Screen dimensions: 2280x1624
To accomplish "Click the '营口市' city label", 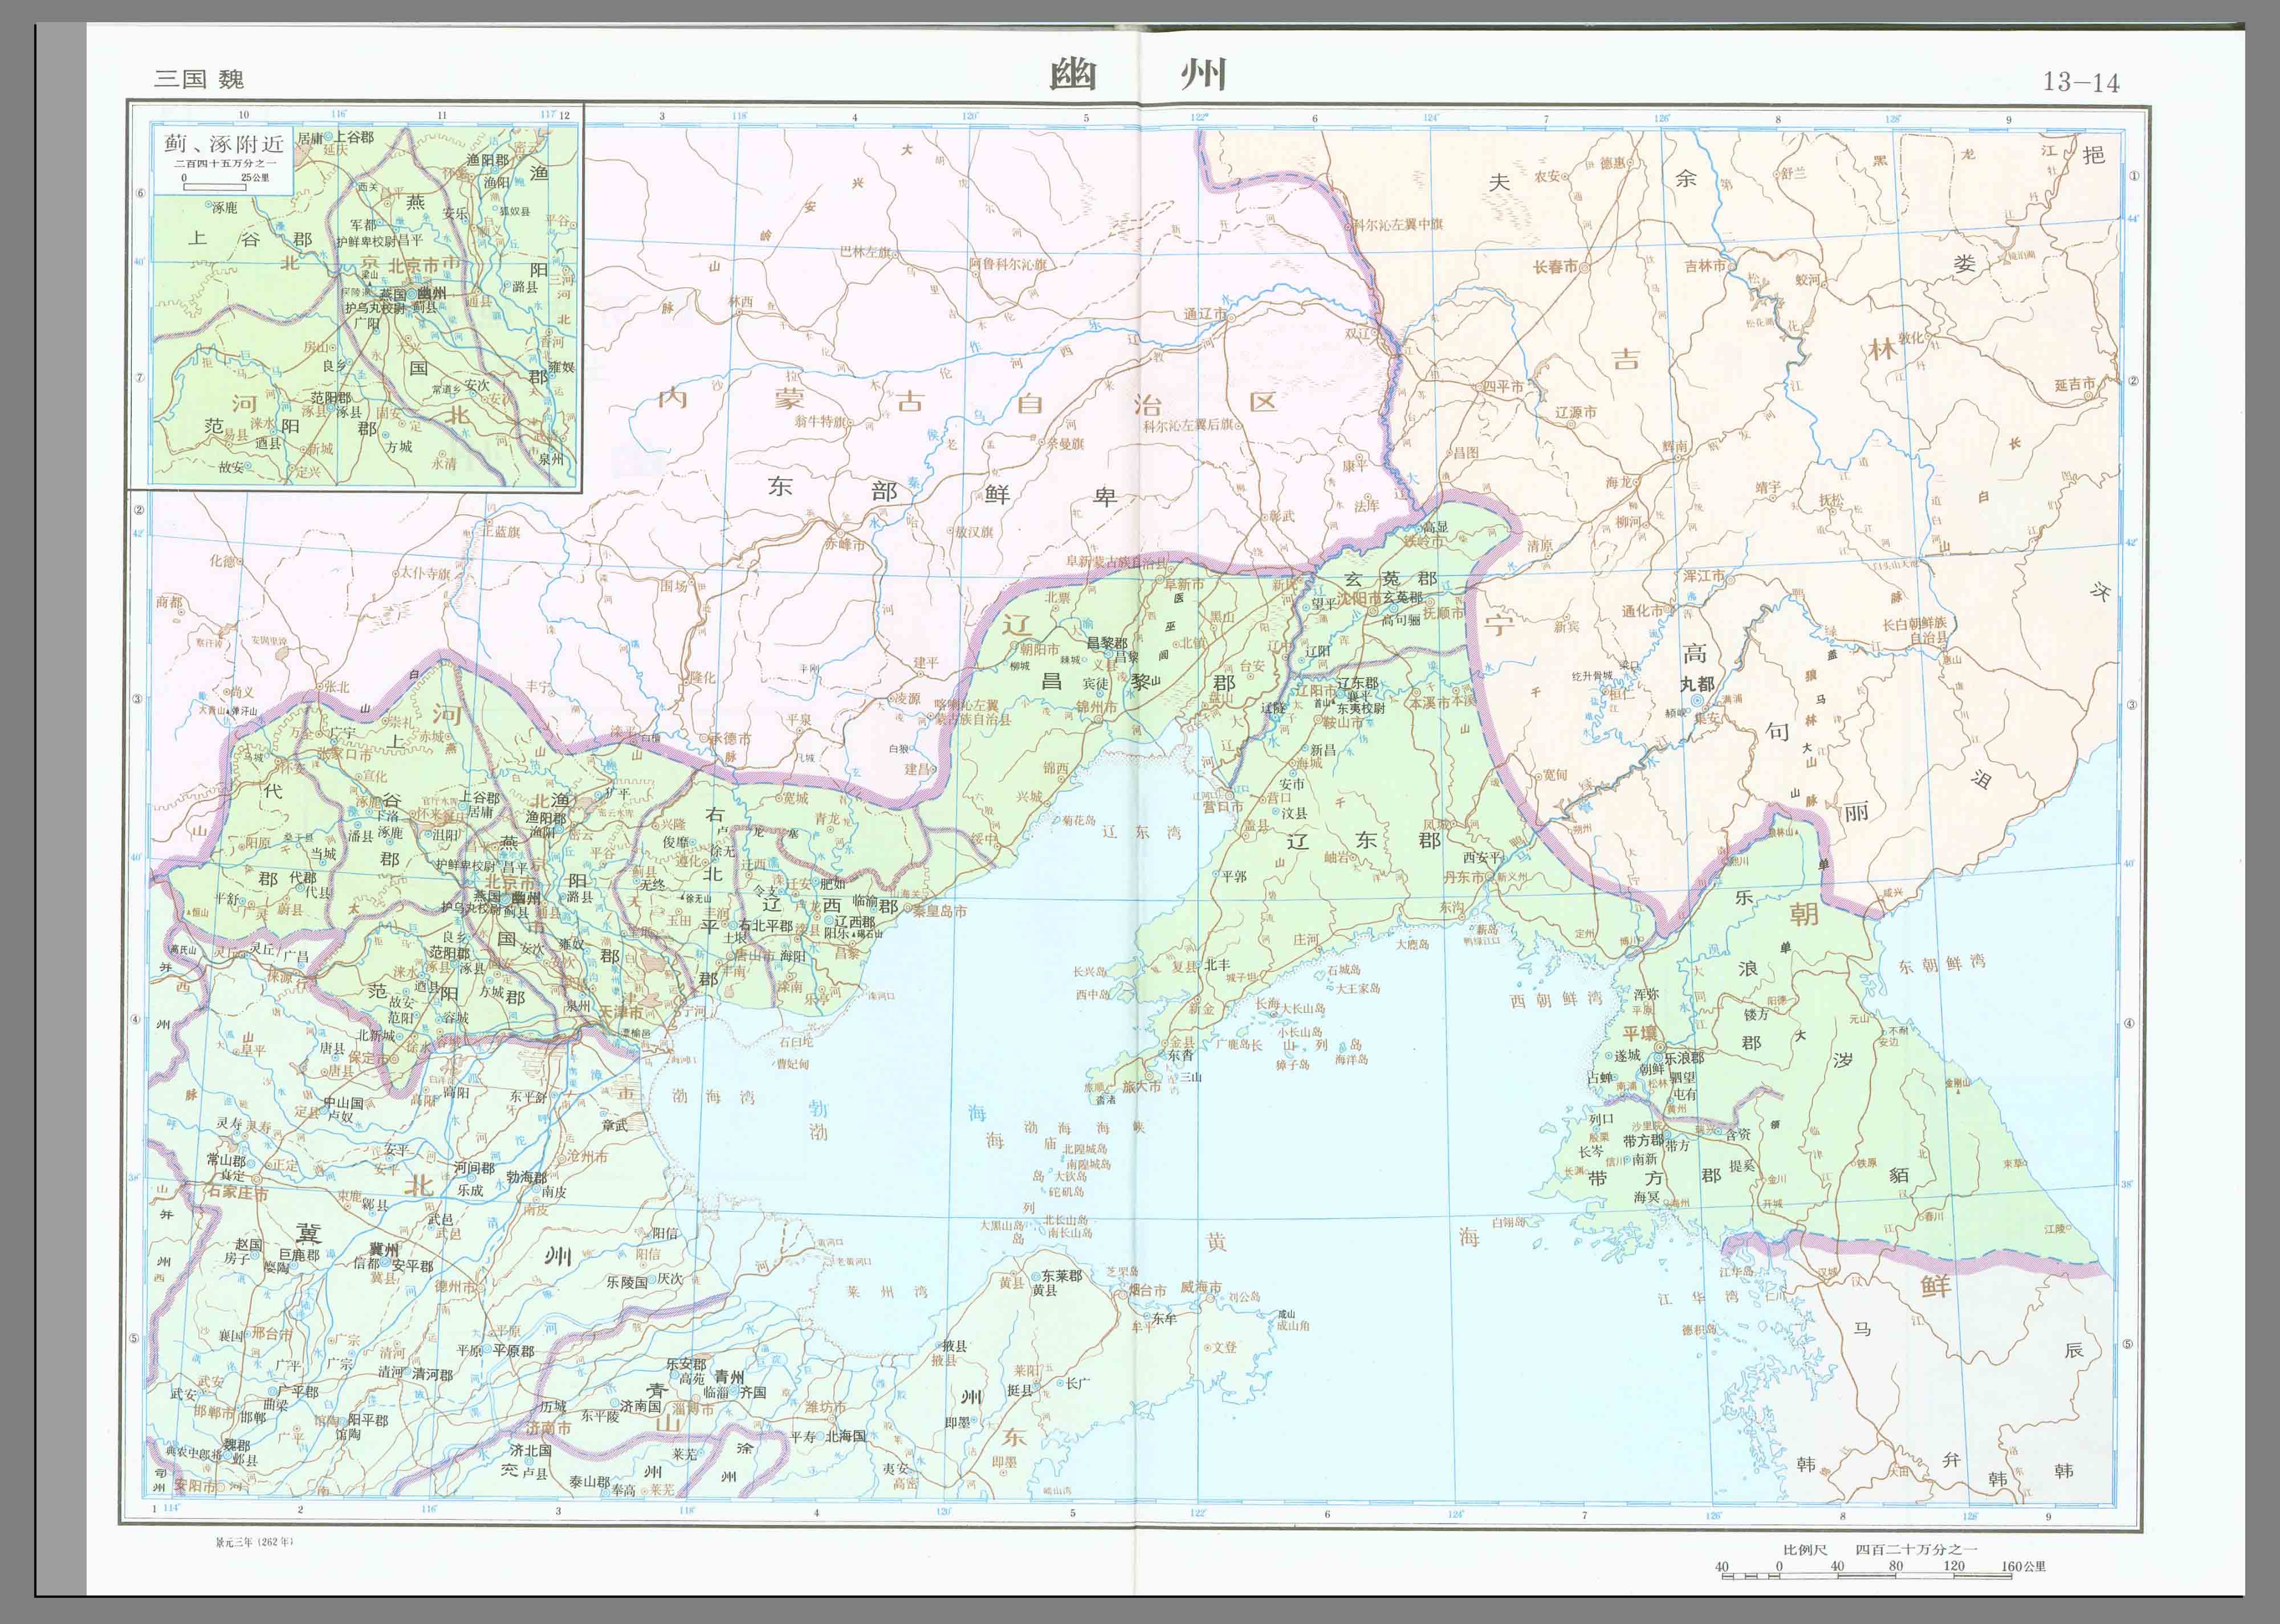I will (1223, 806).
